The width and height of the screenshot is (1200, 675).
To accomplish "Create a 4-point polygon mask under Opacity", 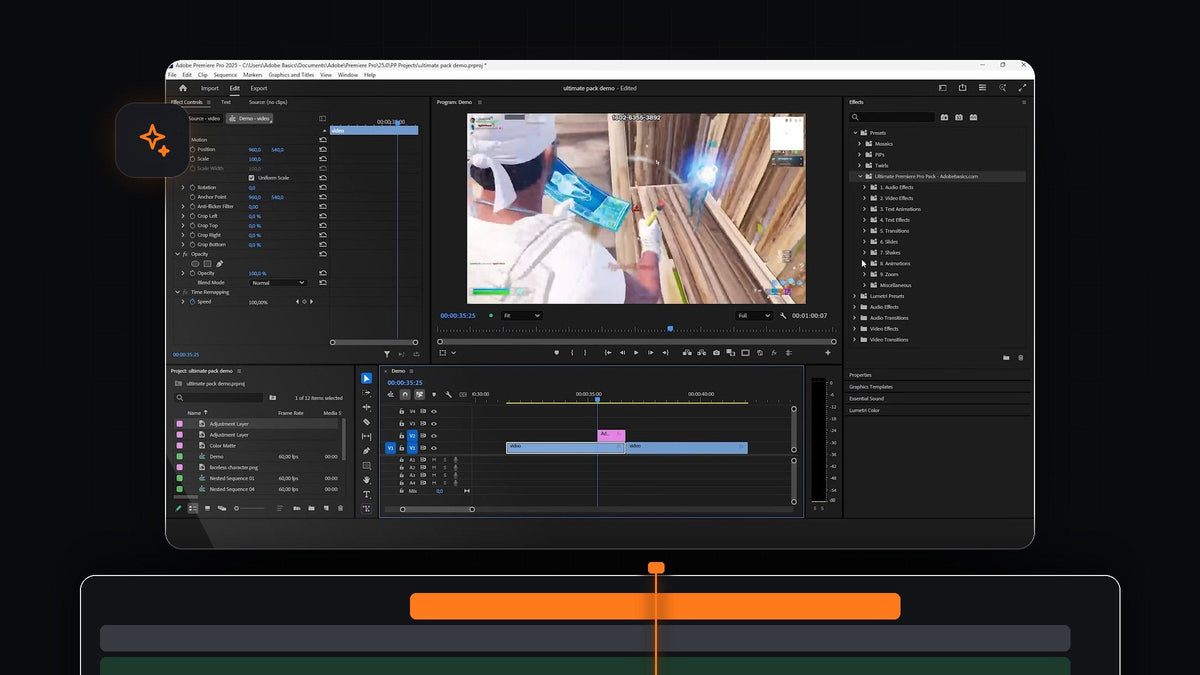I will pyautogui.click(x=207, y=264).
